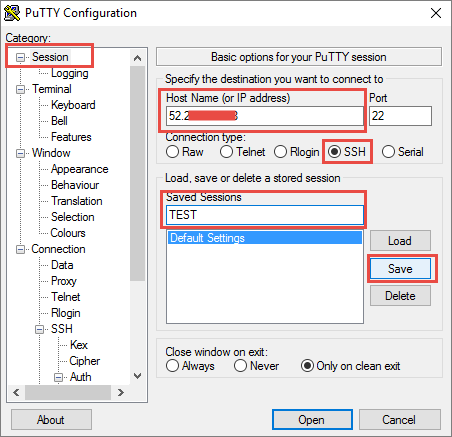
Task: Open the Kex settings category
Action: 79,345
